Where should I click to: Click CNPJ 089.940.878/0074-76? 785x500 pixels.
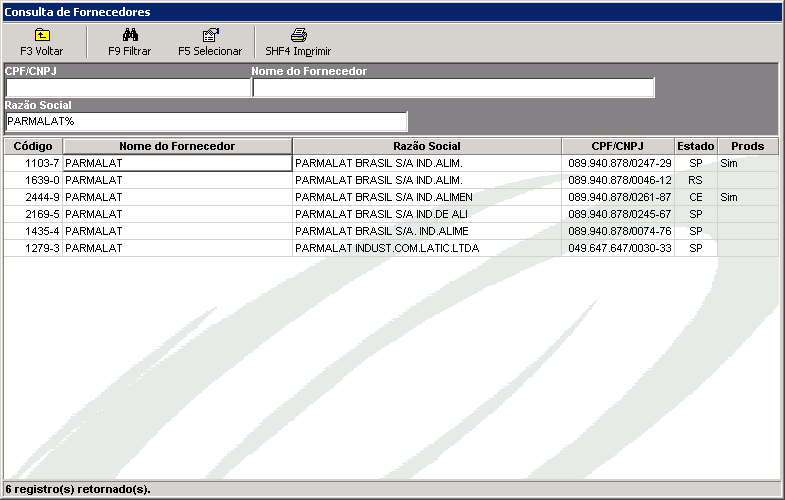[x=620, y=231]
